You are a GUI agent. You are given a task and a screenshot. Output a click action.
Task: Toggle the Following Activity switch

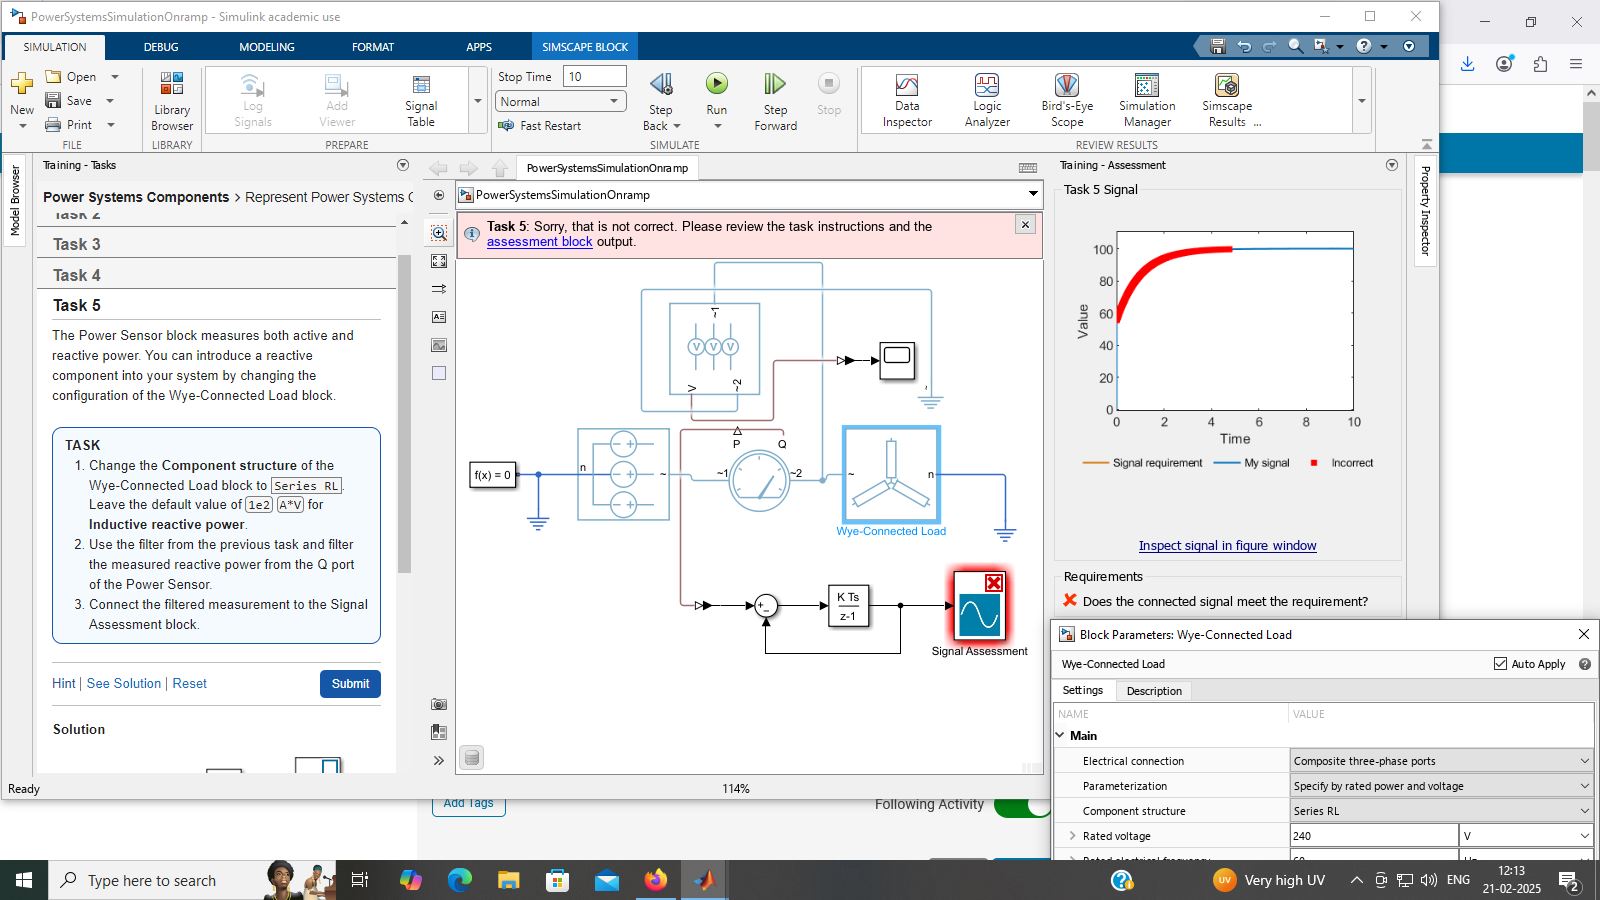click(1020, 806)
